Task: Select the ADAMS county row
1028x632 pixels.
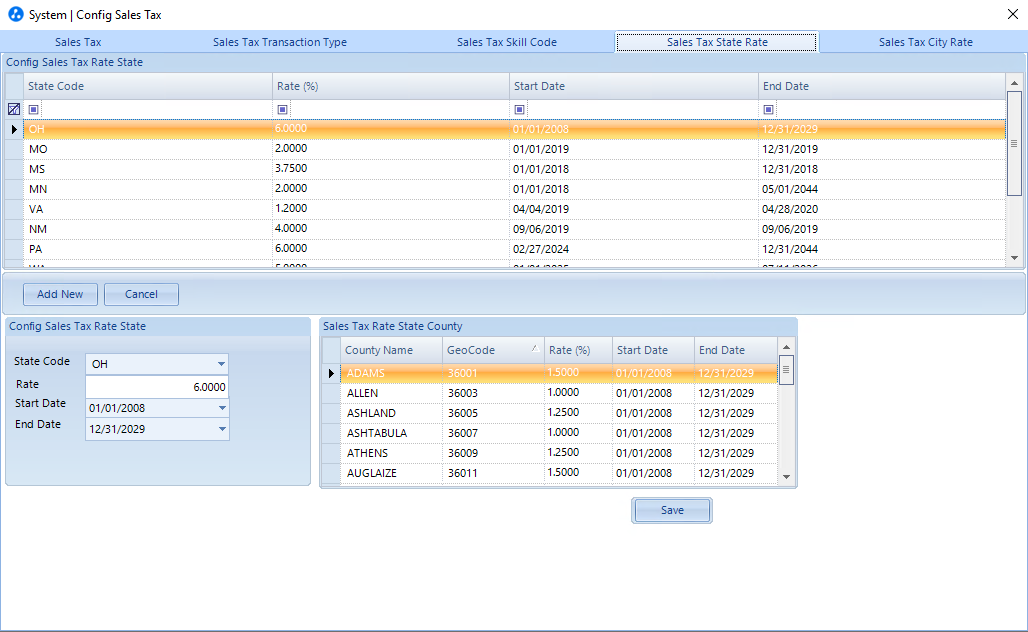Action: tap(559, 373)
